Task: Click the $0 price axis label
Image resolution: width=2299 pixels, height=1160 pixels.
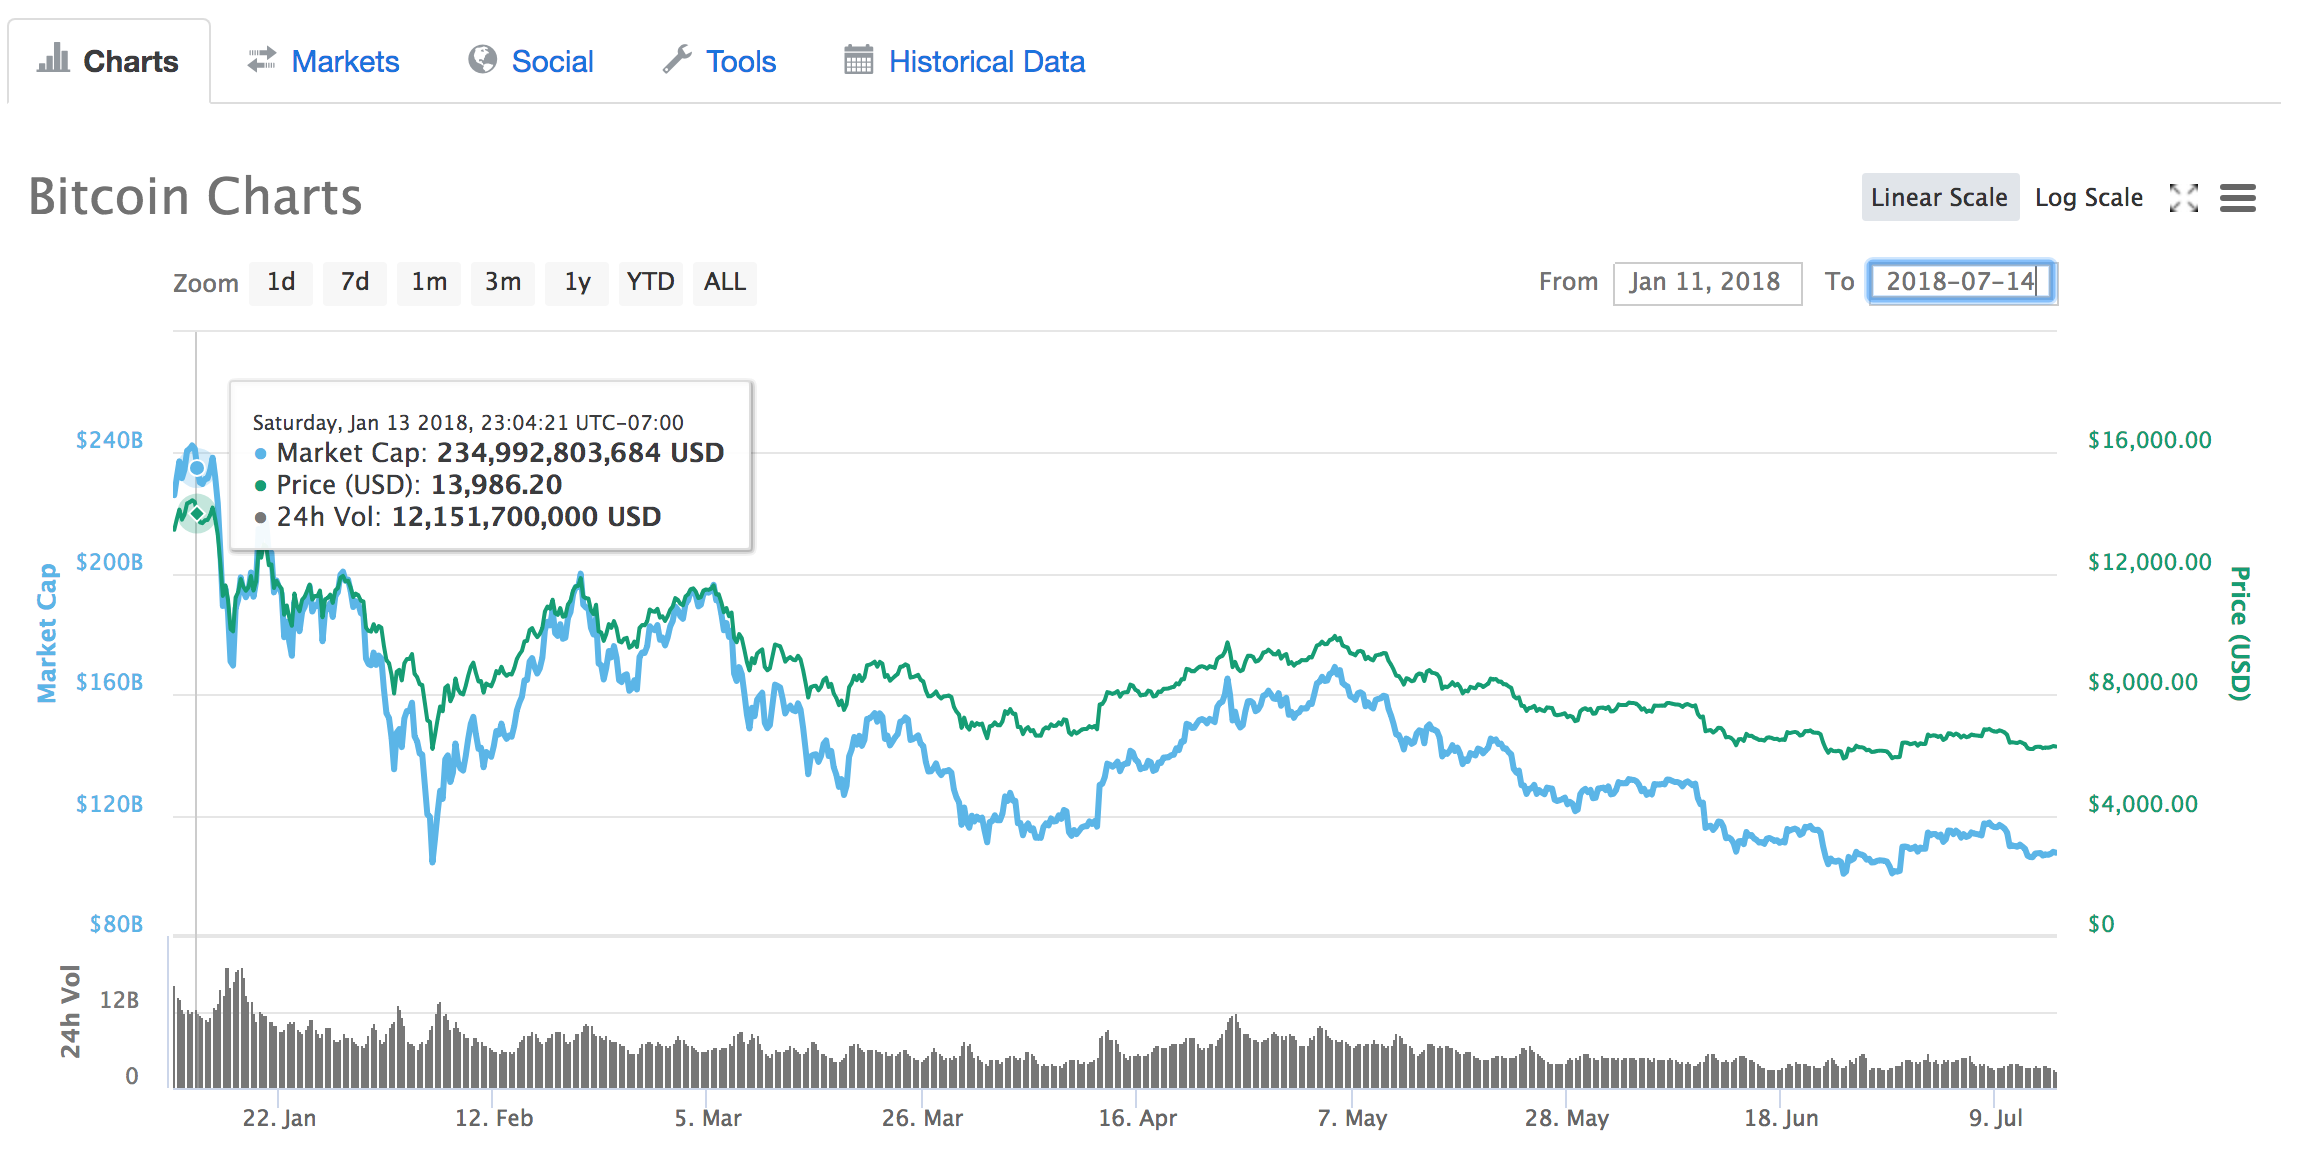Action: click(x=2101, y=924)
